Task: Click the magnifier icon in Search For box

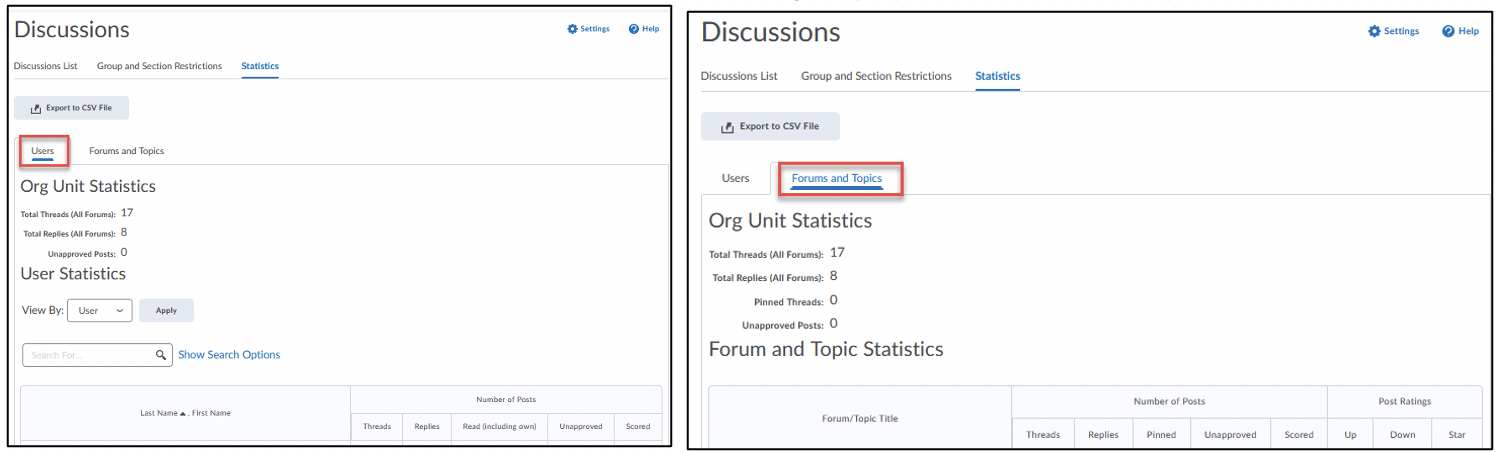Action: click(x=161, y=355)
